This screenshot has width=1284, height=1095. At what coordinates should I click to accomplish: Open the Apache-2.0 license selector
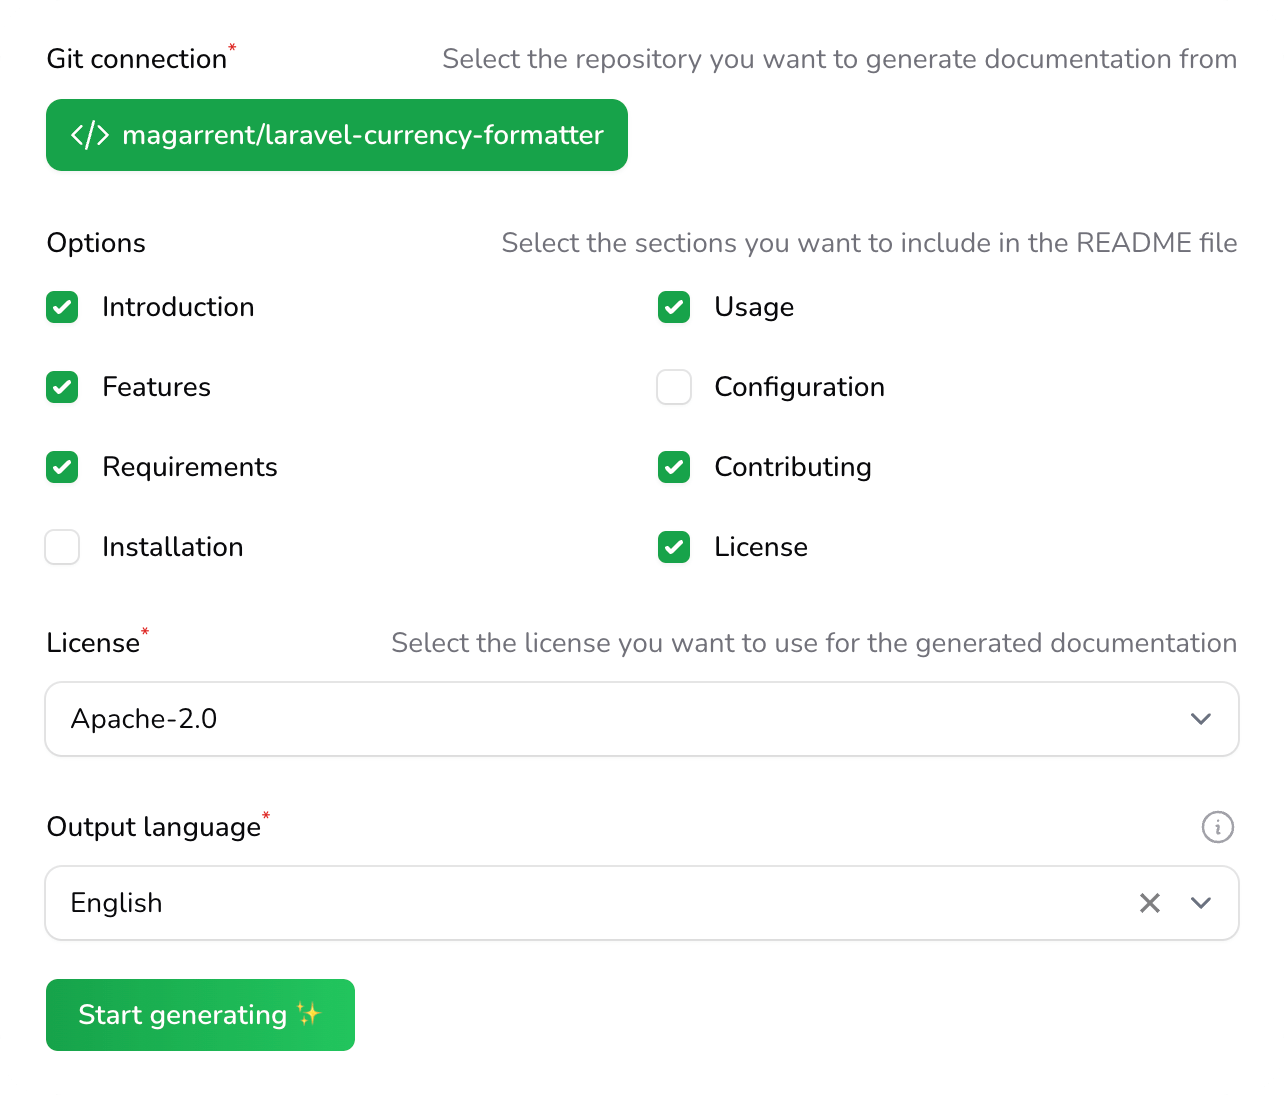(x=600, y=719)
